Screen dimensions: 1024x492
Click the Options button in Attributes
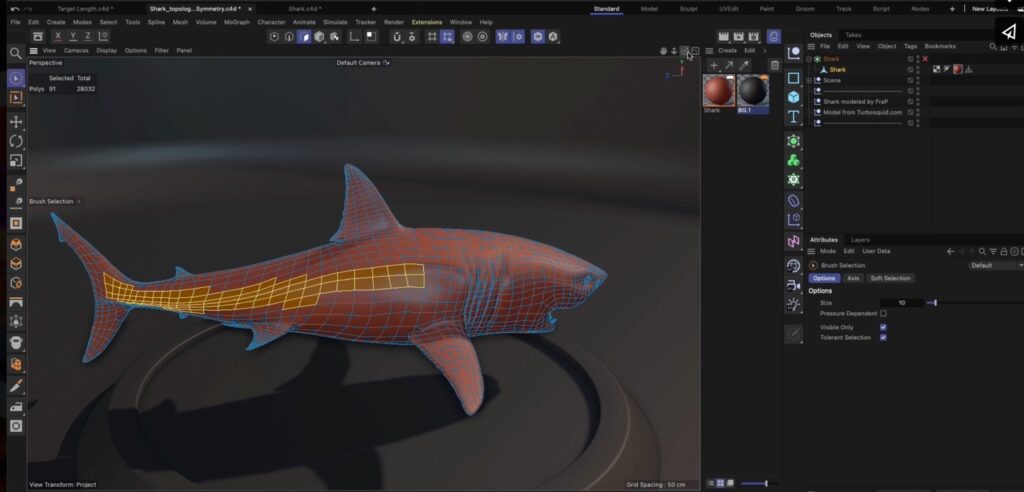coord(824,278)
